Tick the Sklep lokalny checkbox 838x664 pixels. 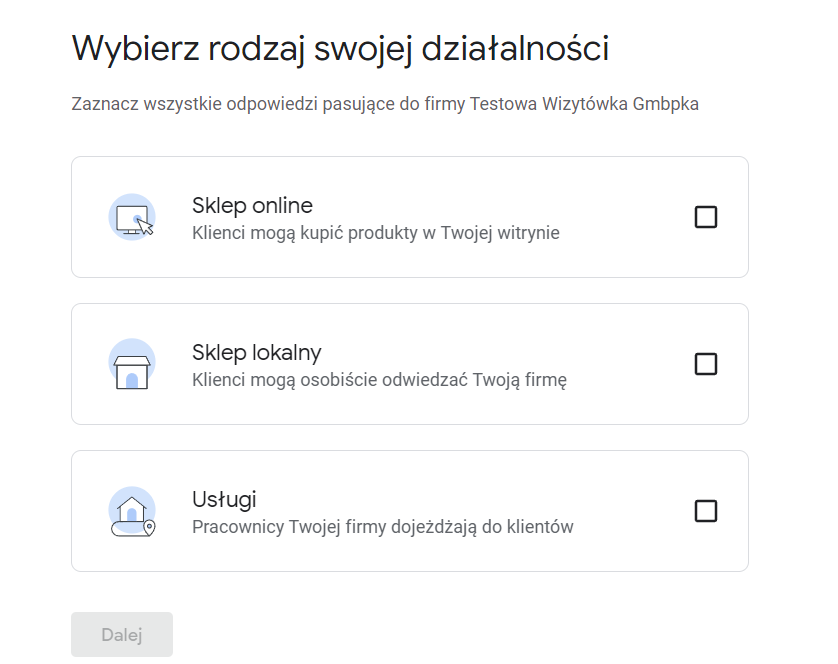705,364
